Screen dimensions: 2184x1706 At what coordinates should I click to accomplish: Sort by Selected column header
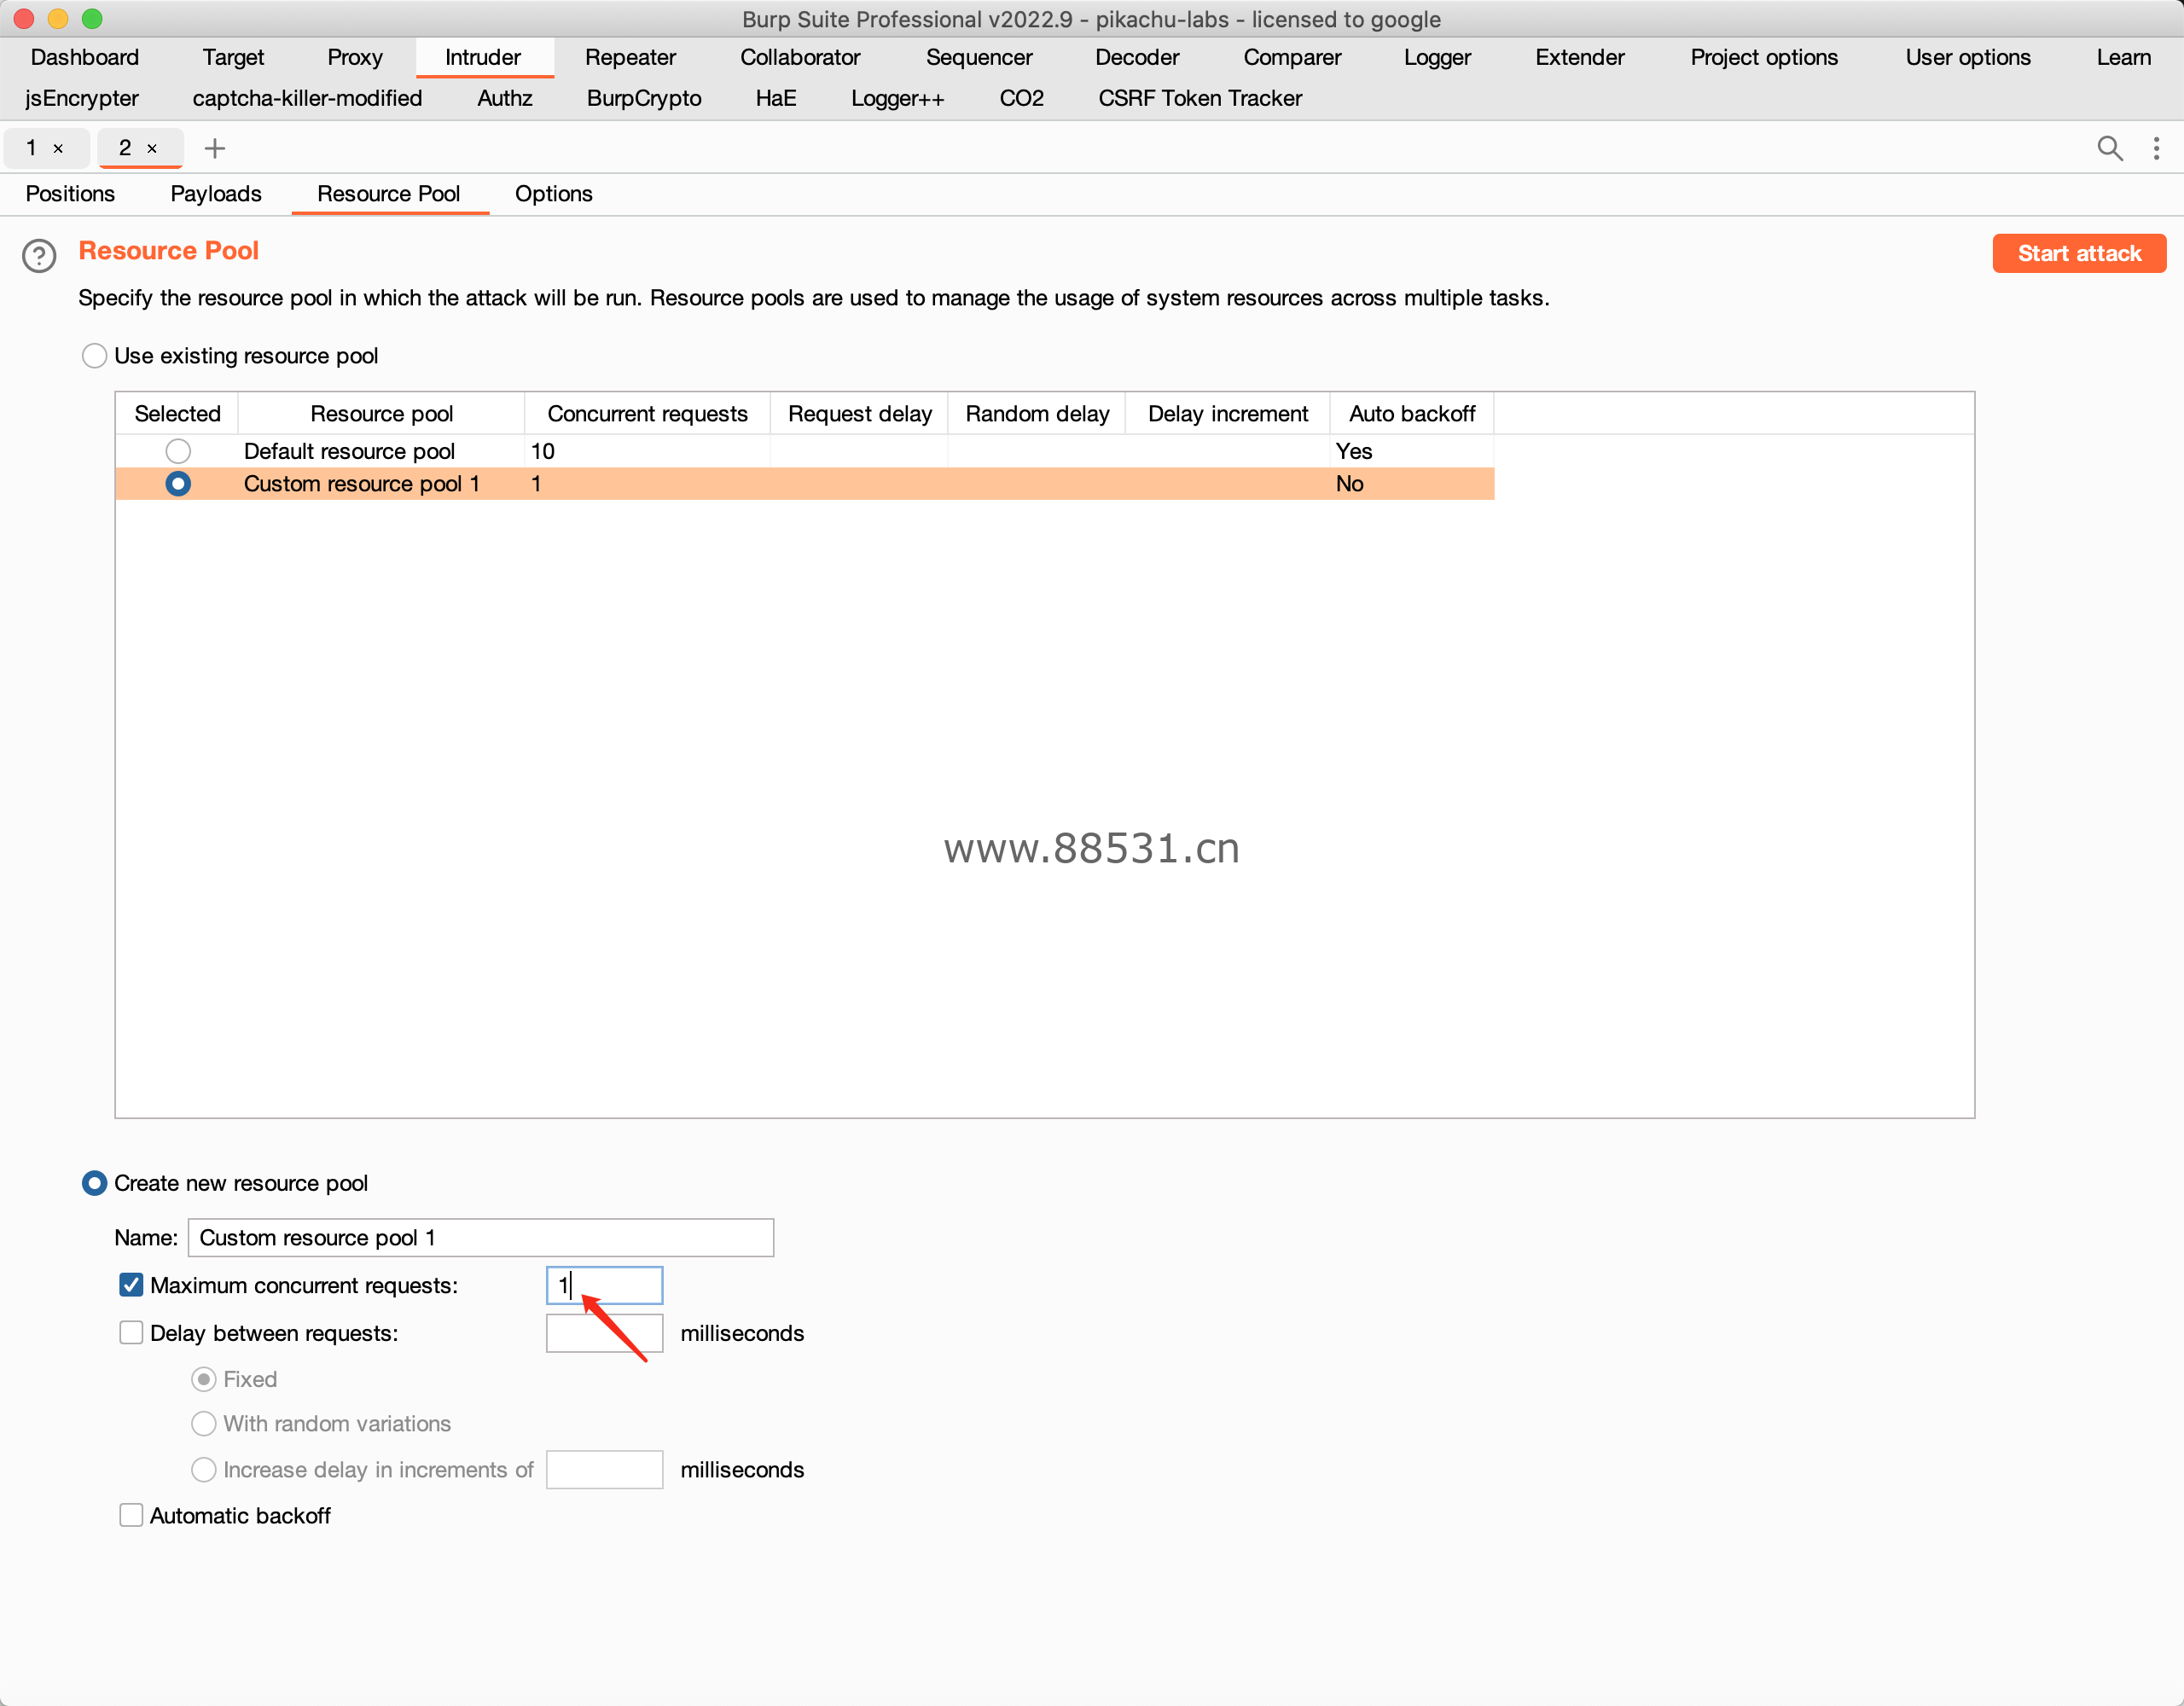pyautogui.click(x=177, y=414)
